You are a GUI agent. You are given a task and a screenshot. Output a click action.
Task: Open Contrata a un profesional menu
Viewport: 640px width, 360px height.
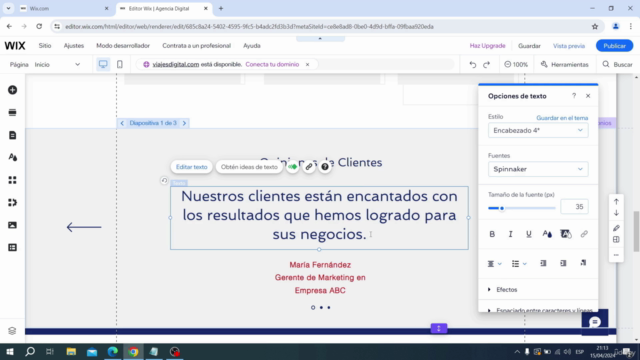tap(196, 46)
